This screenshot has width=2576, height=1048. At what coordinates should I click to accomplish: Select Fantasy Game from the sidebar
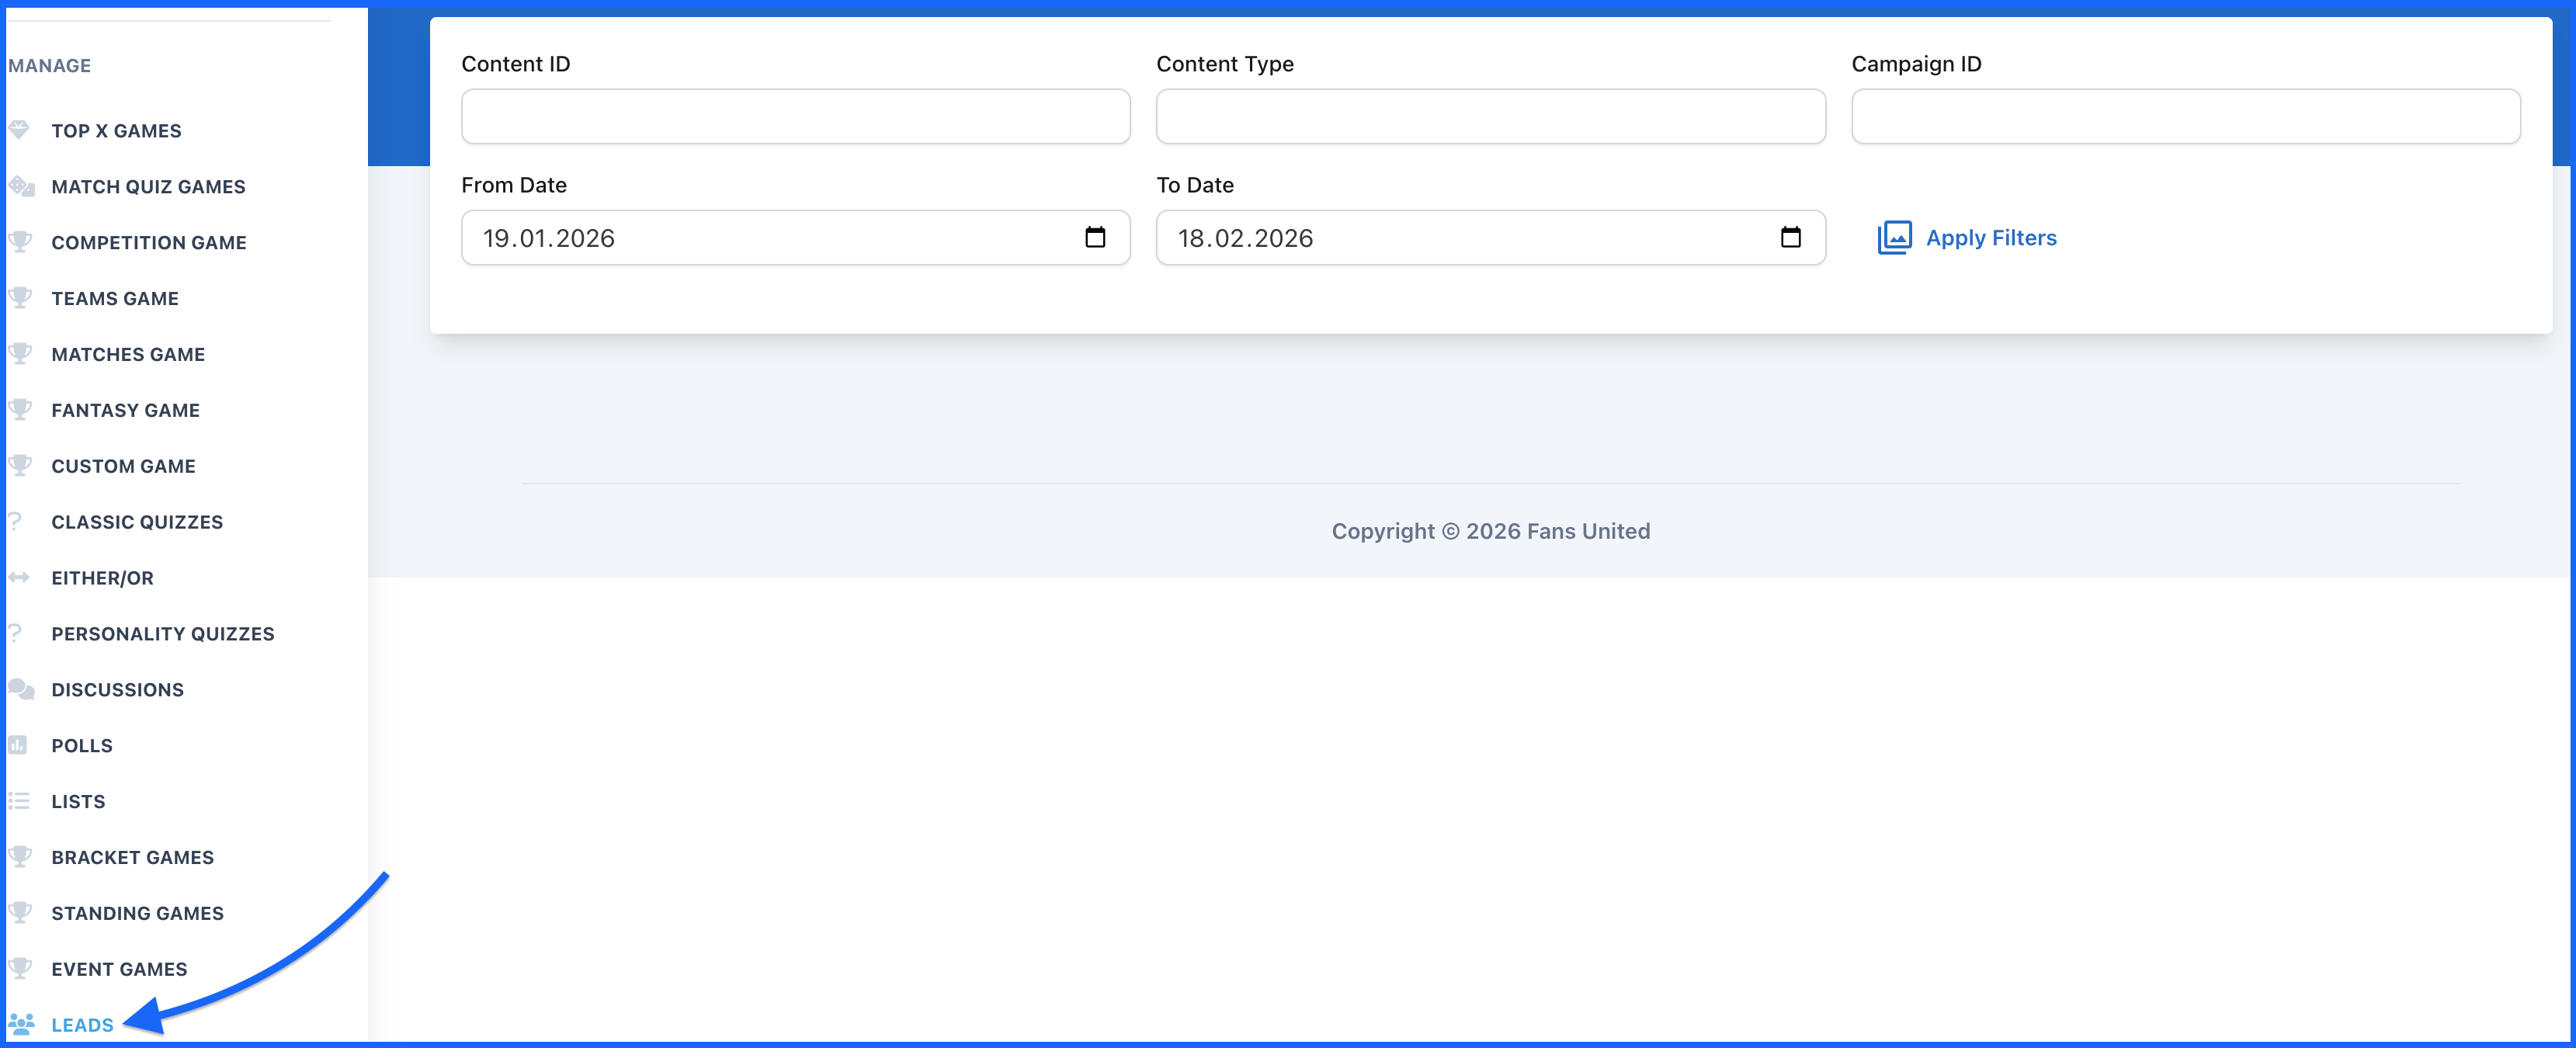(126, 410)
